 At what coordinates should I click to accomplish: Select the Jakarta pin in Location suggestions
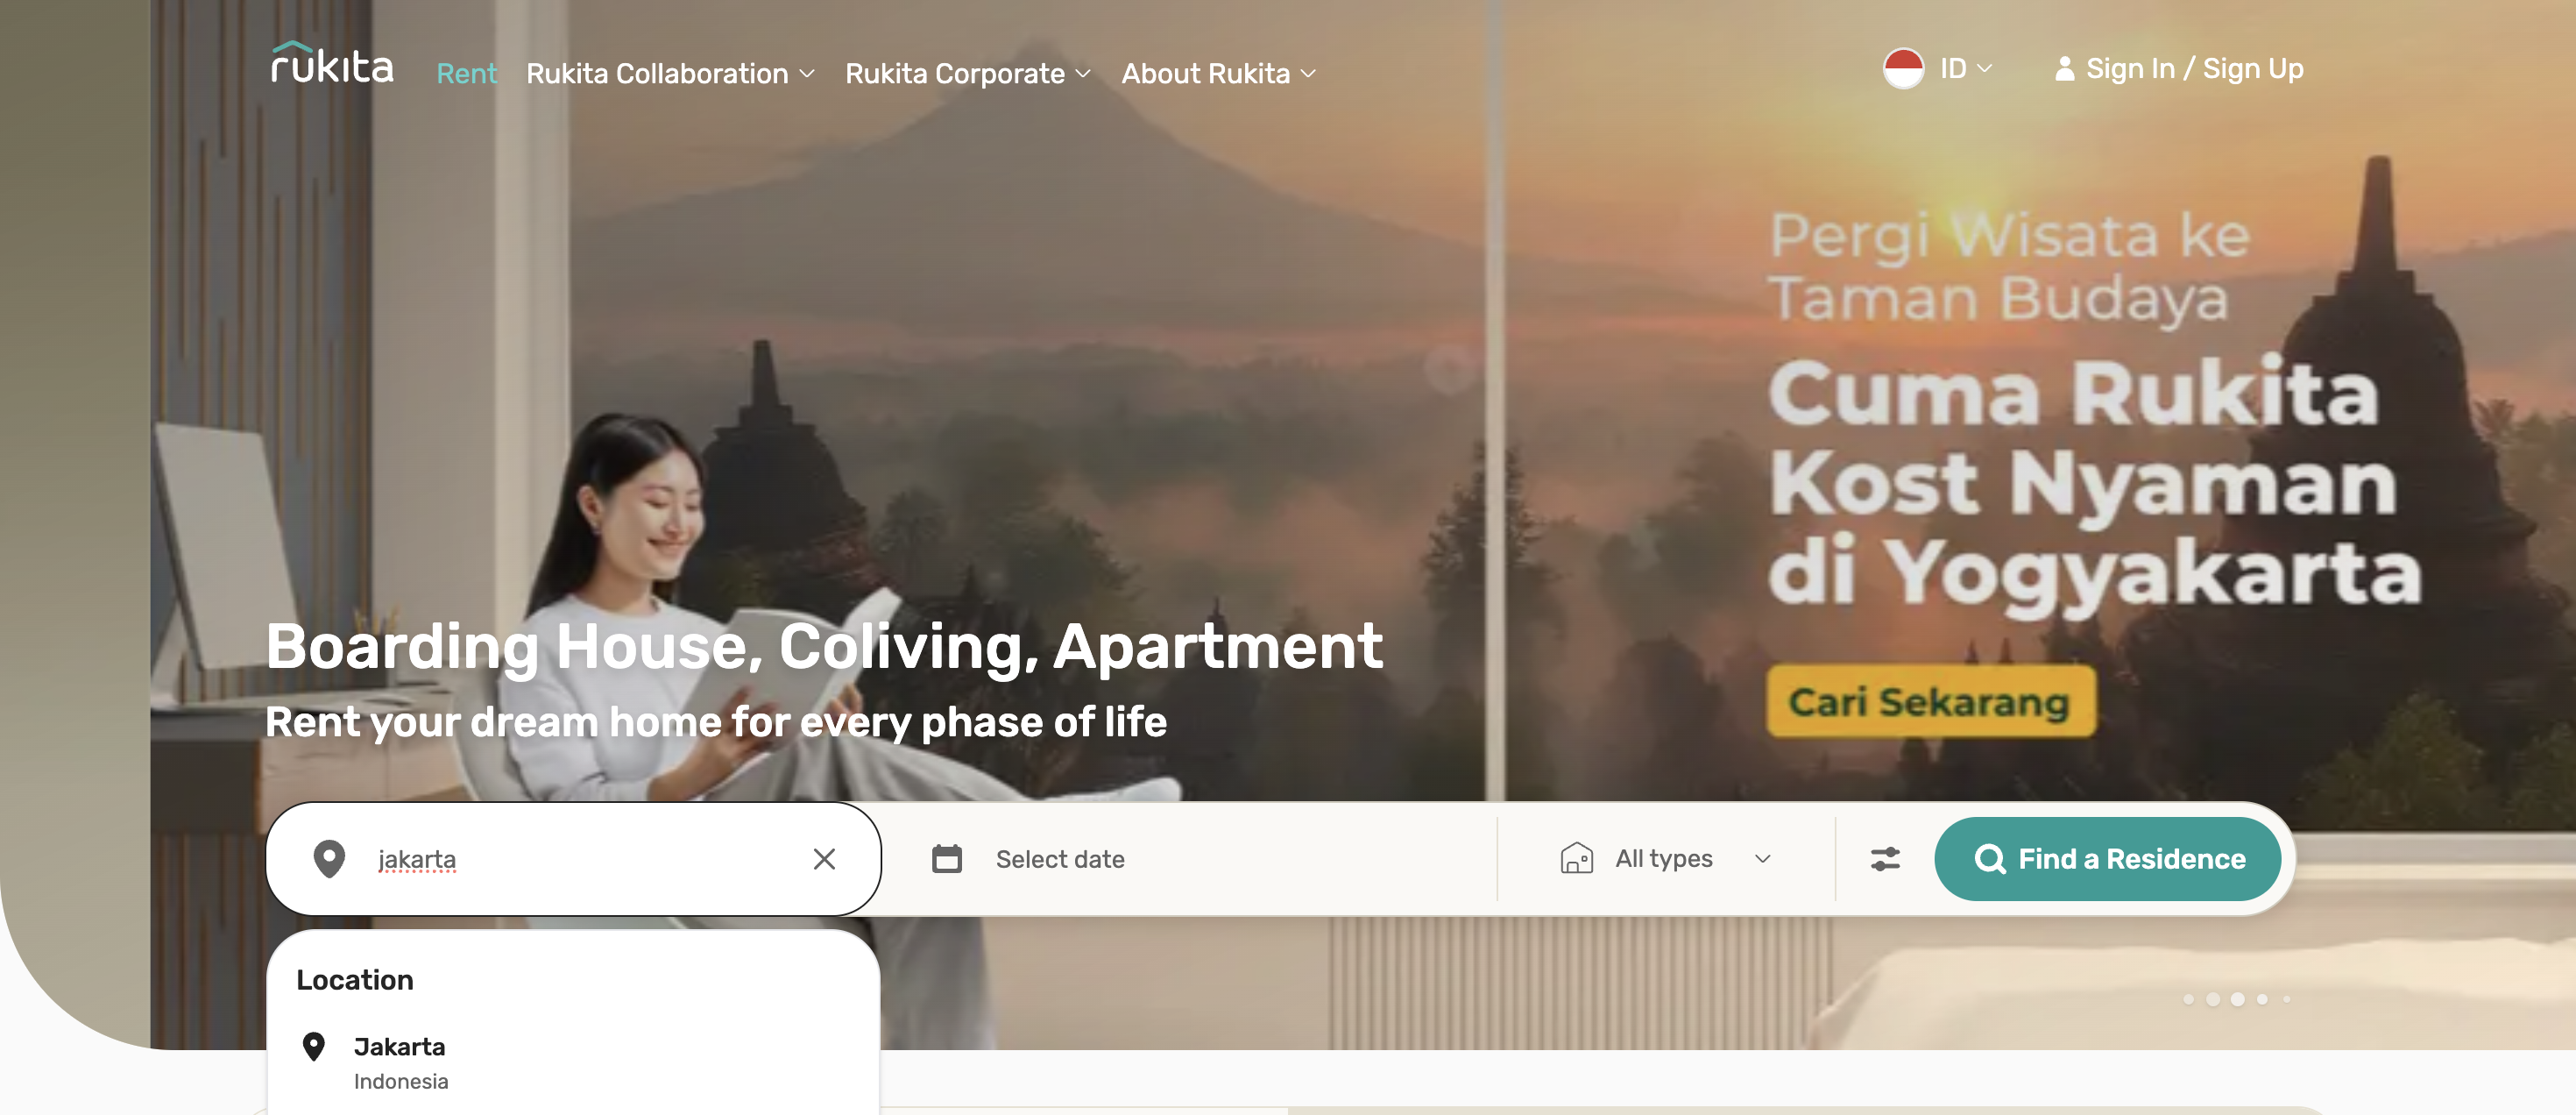[314, 1046]
